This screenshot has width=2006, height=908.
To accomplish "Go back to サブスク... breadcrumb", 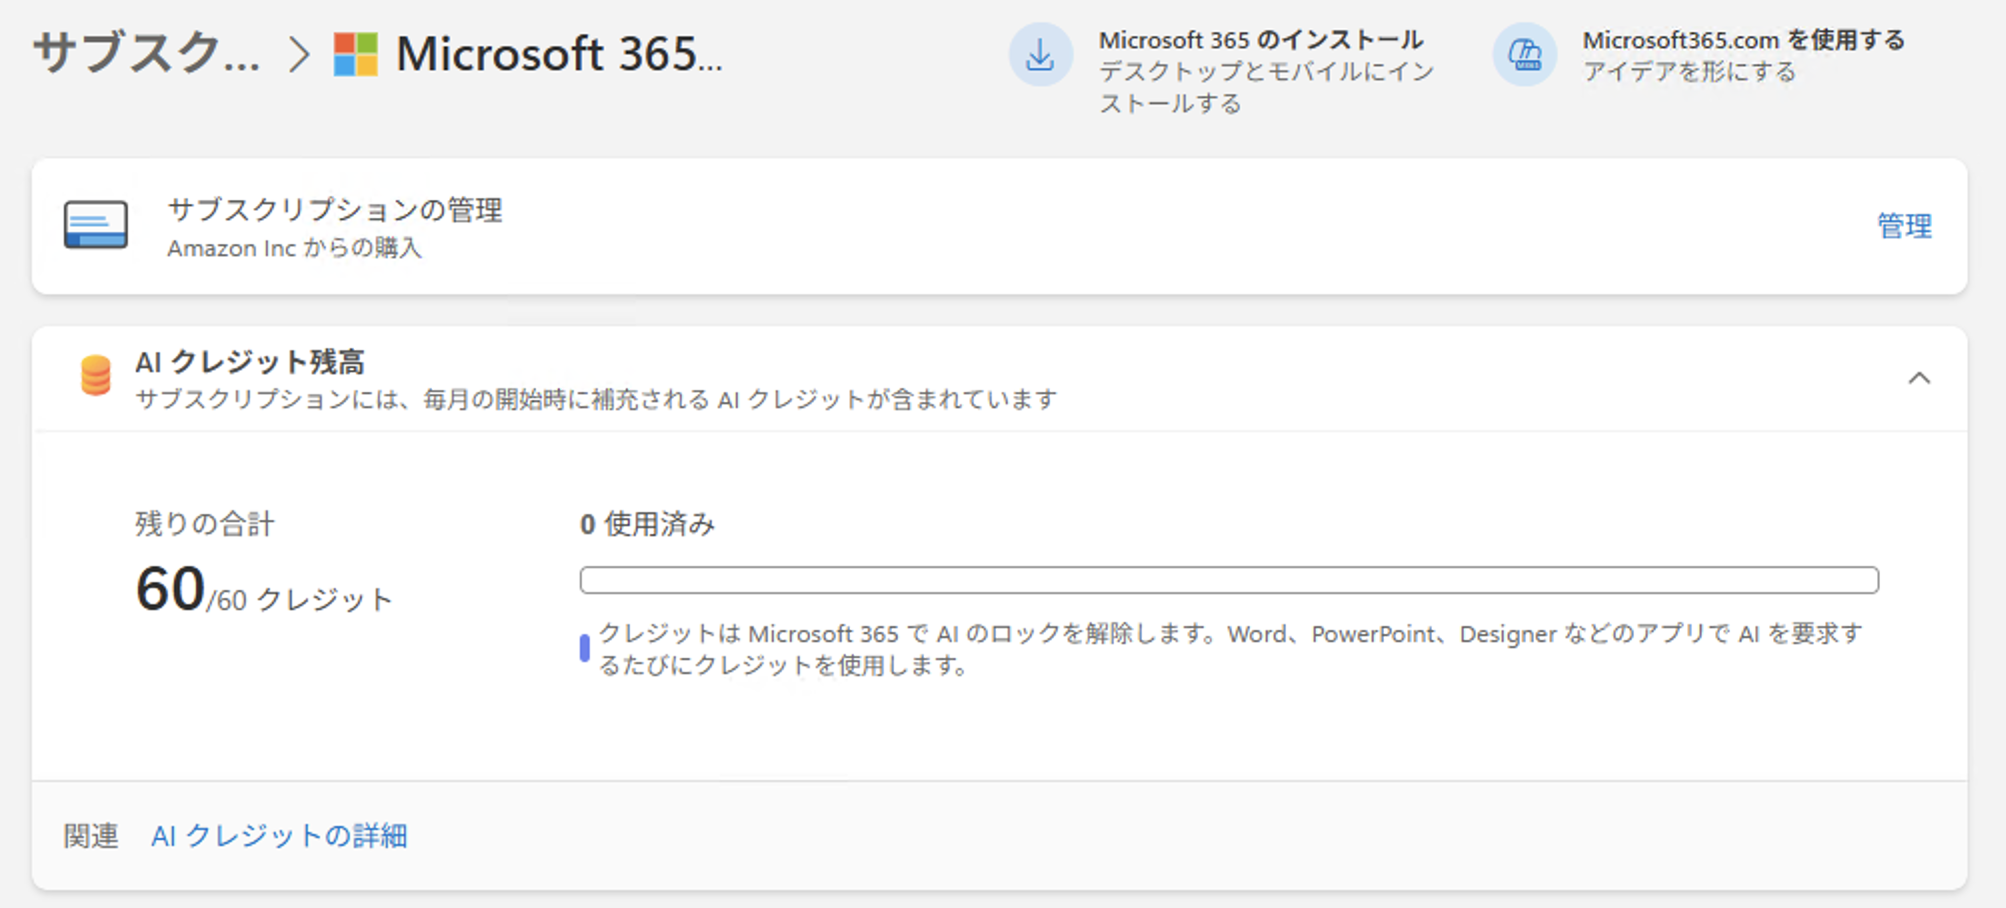I will (146, 54).
